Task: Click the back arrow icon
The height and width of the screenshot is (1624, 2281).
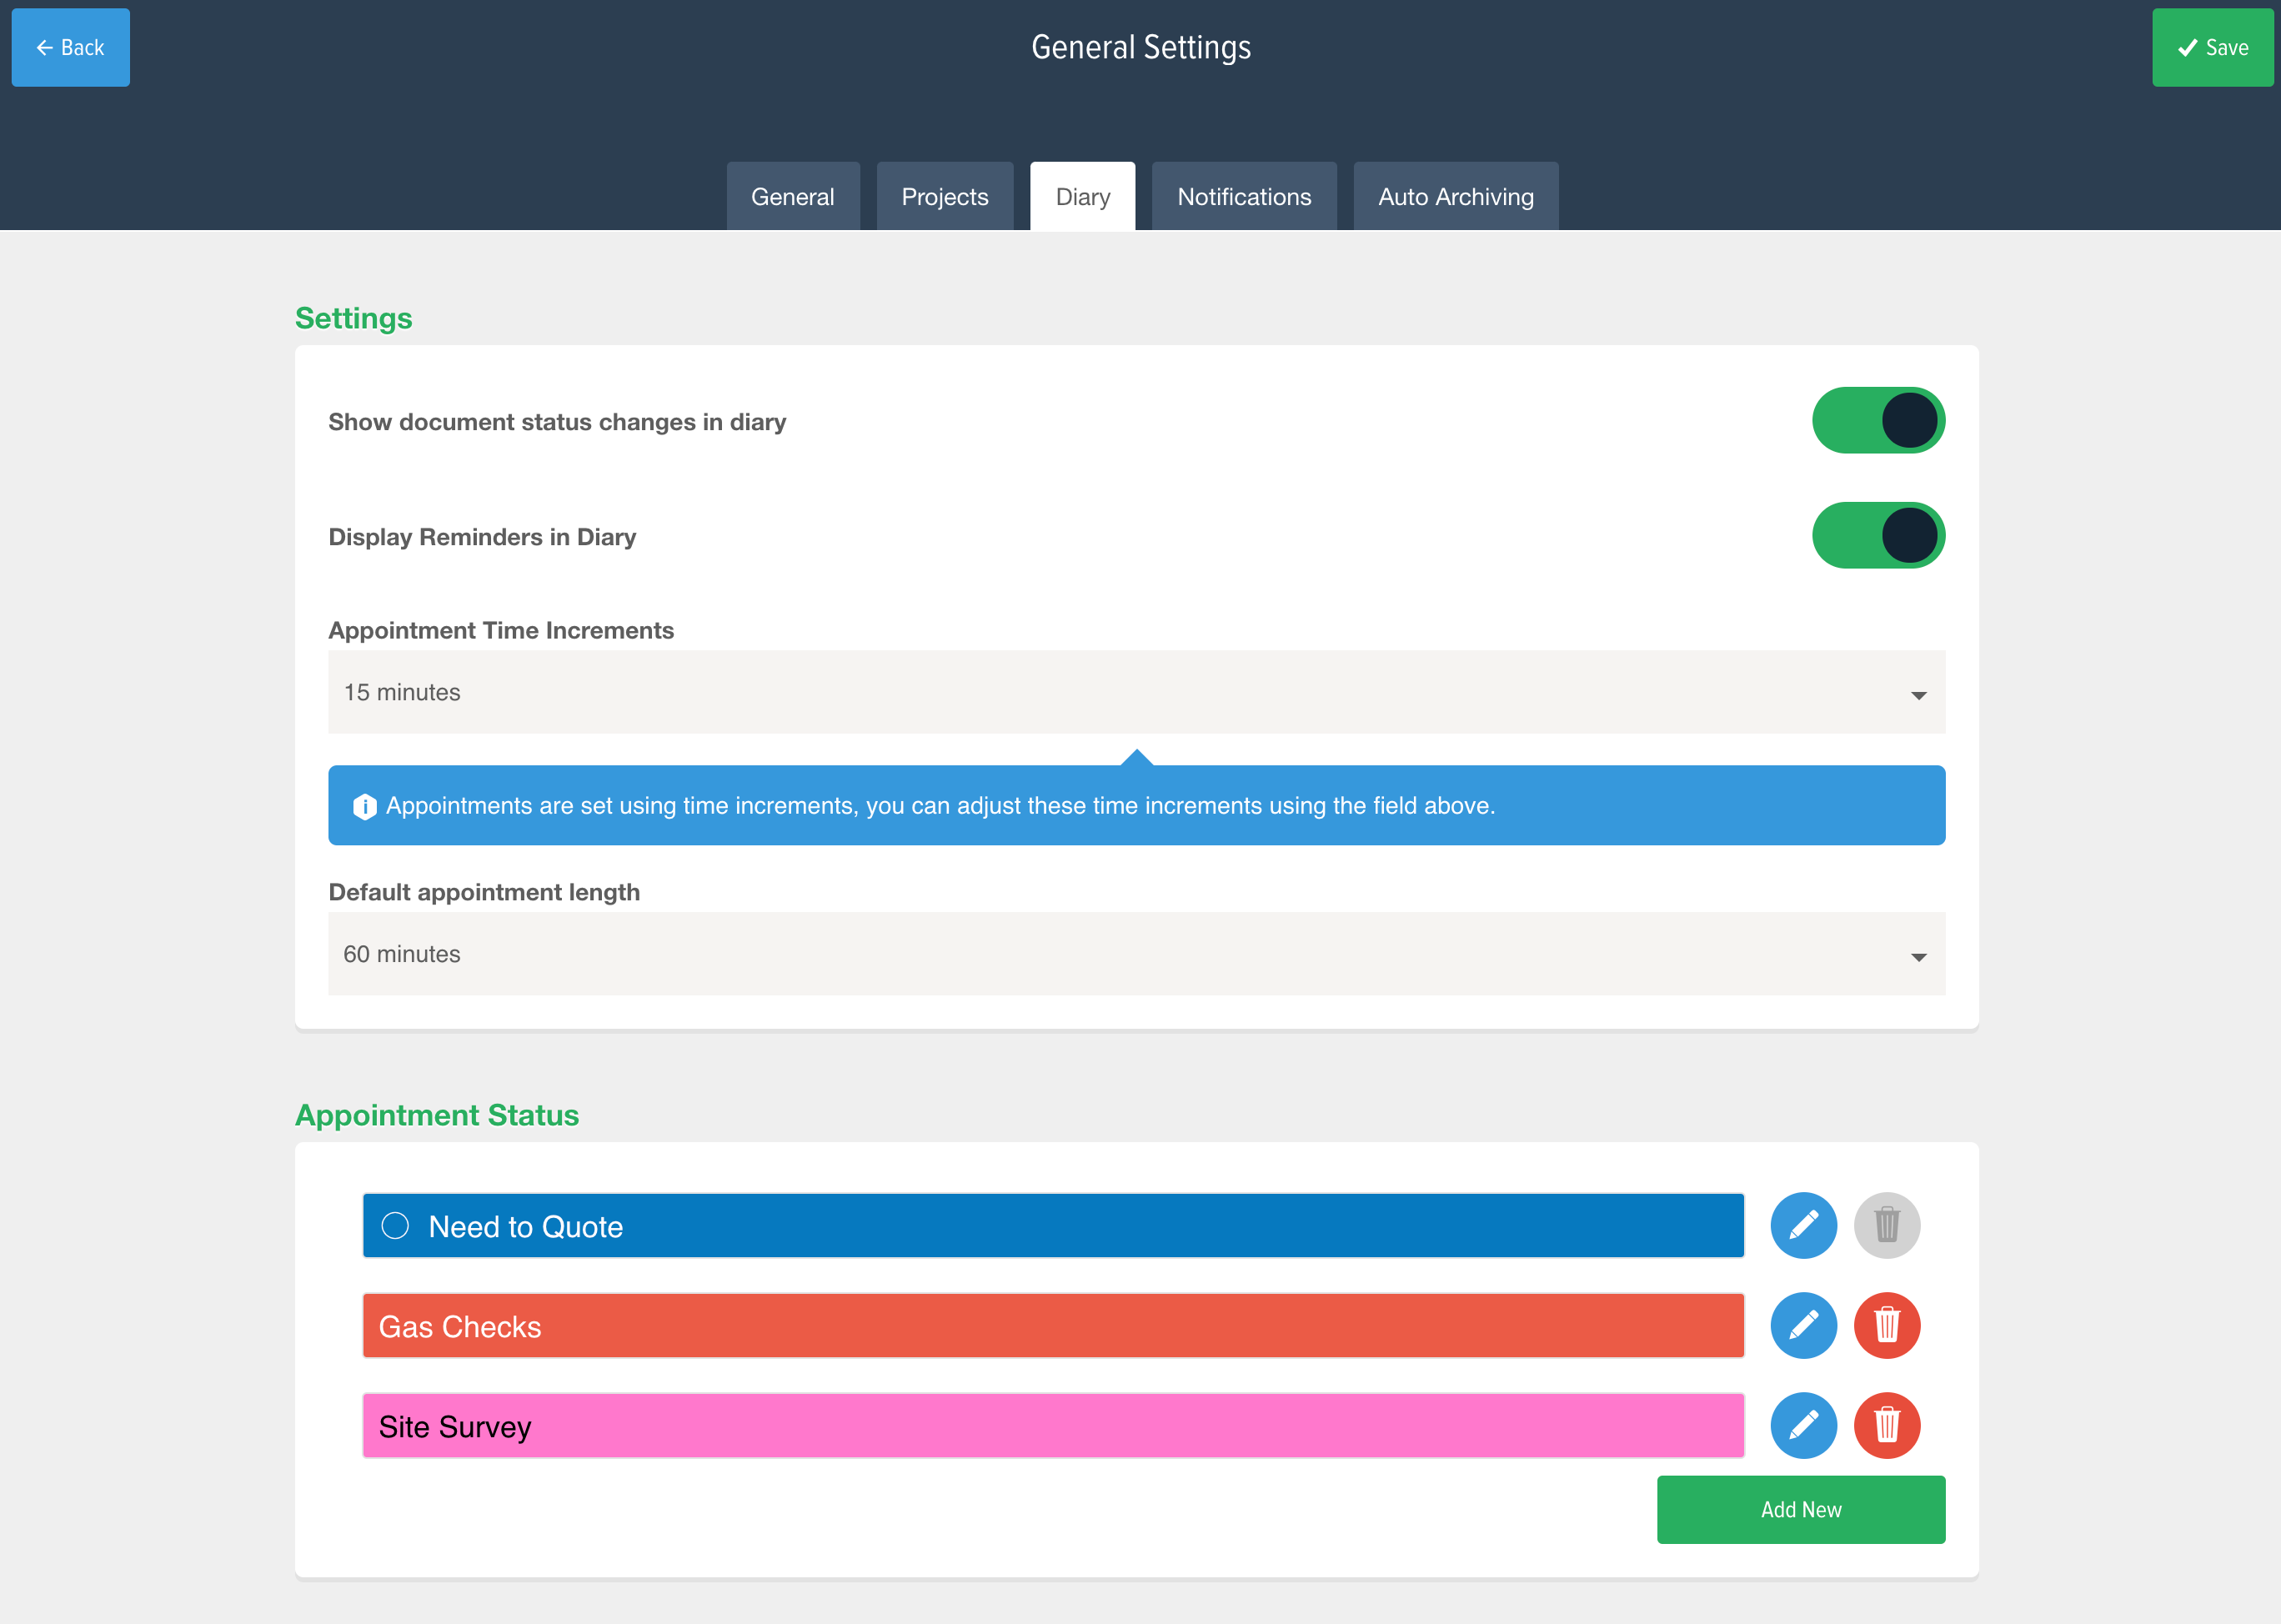Action: click(43, 47)
